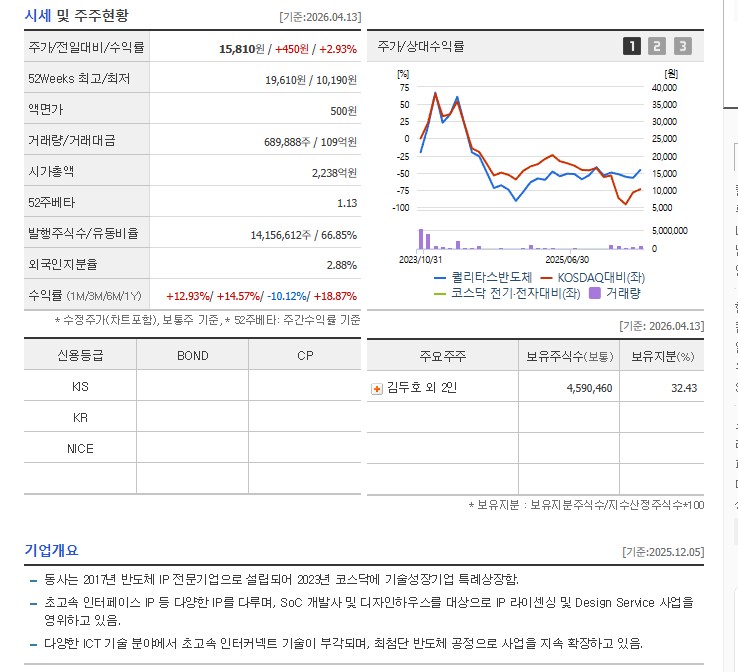Viewport: 738px width, 672px height.
Task: Click the 보유지분(%) column header
Action: [x=662, y=356]
